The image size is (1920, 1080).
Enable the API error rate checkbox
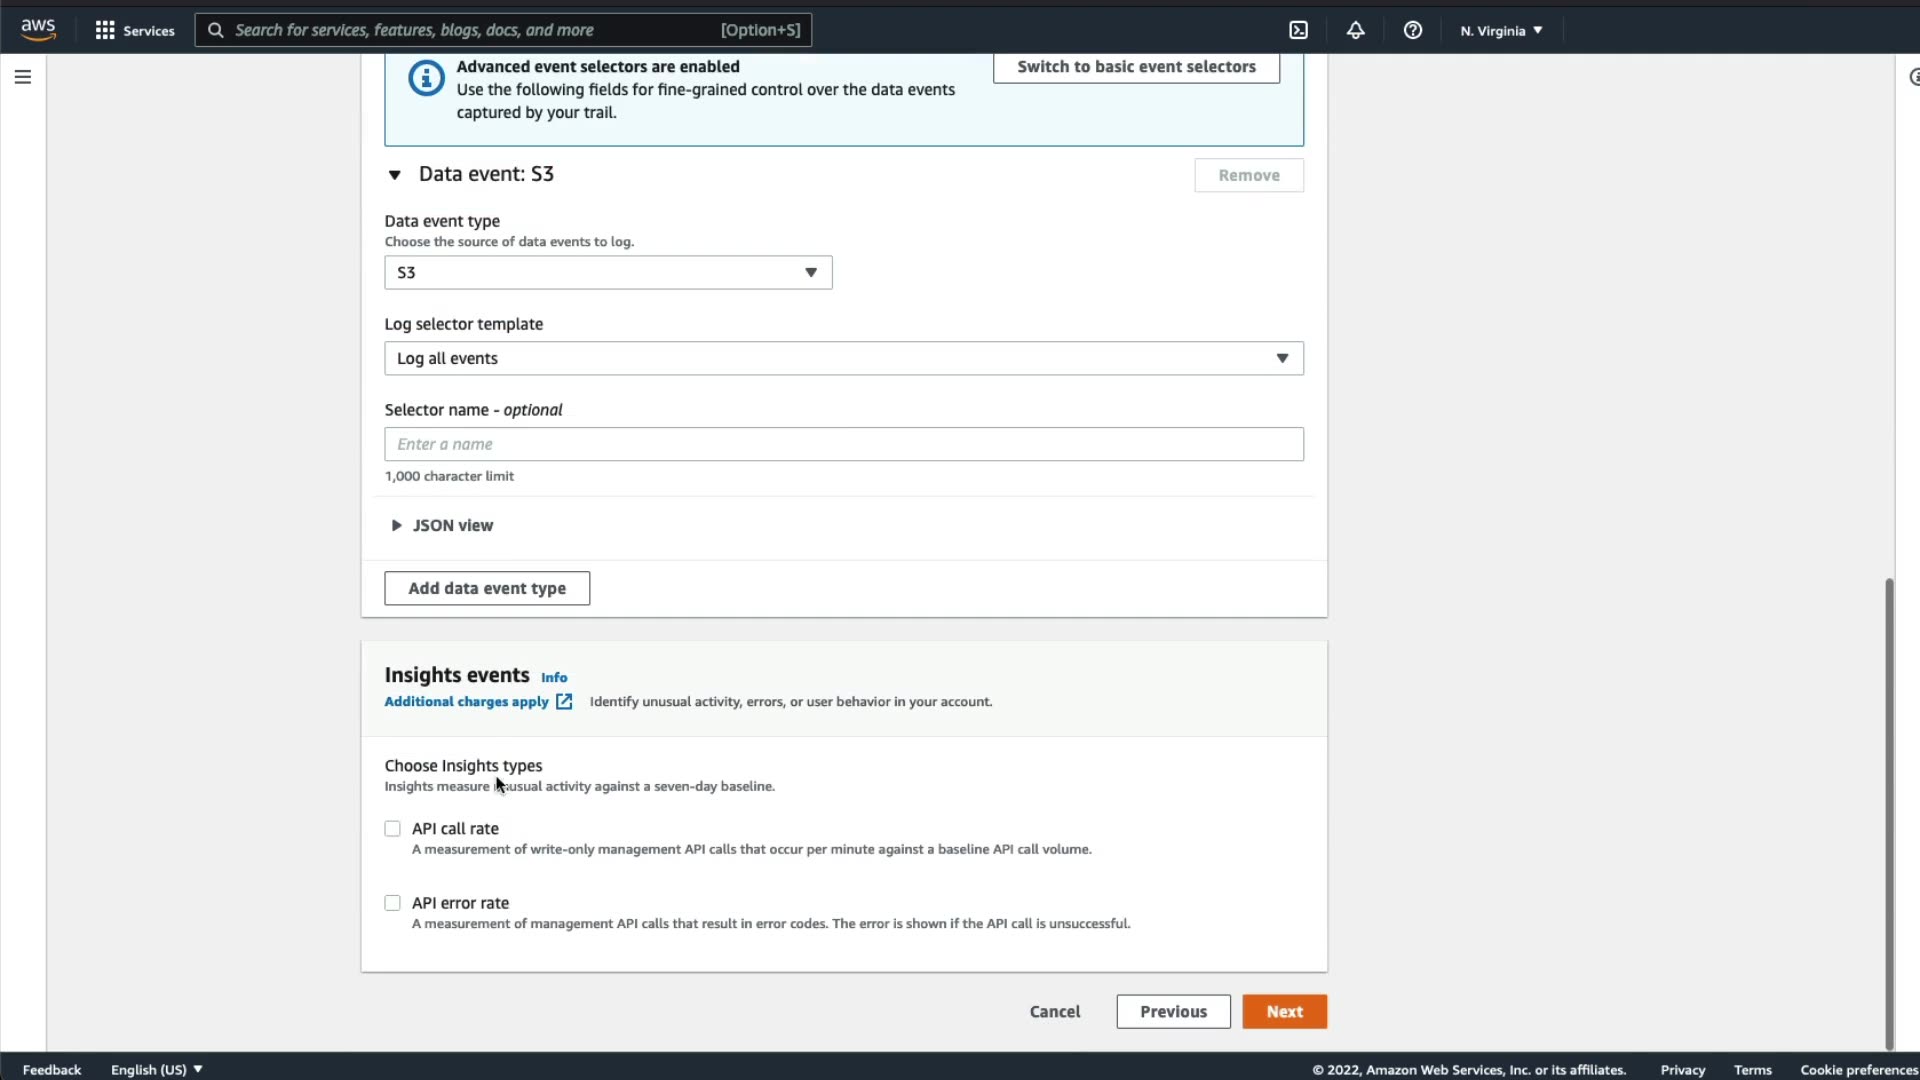pyautogui.click(x=392, y=903)
